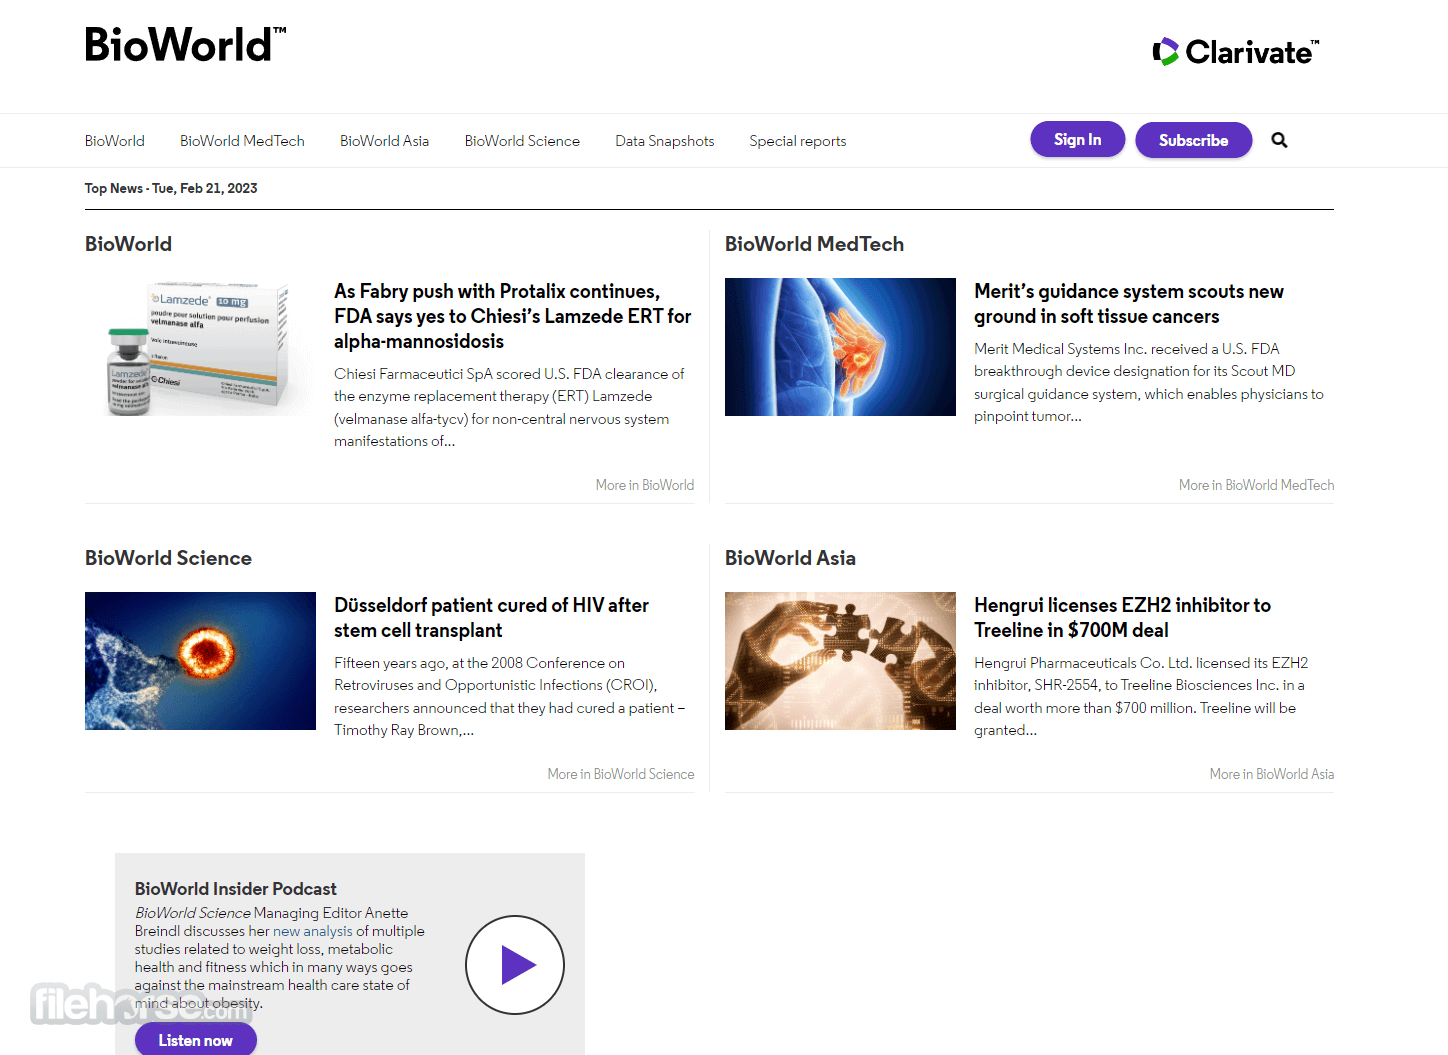This screenshot has width=1448, height=1055.
Task: Click the Subscribe button
Action: point(1194,140)
